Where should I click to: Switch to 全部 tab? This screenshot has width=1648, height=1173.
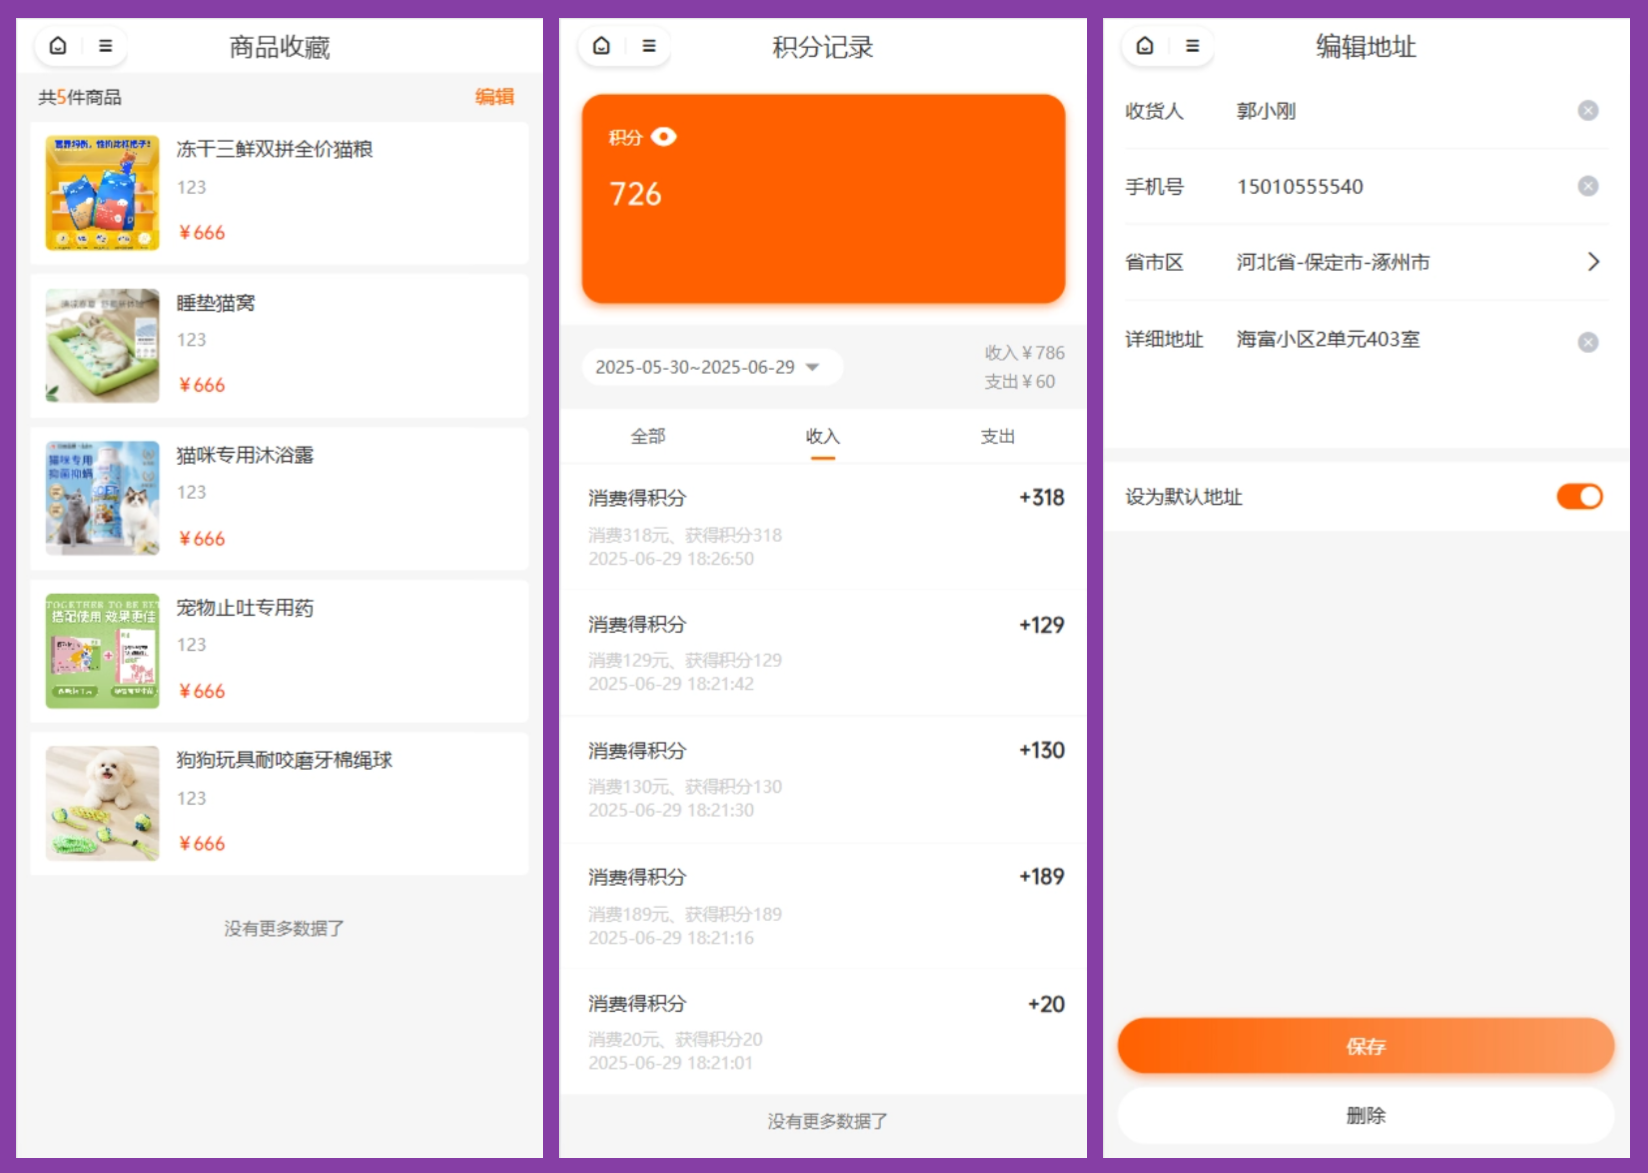[647, 437]
